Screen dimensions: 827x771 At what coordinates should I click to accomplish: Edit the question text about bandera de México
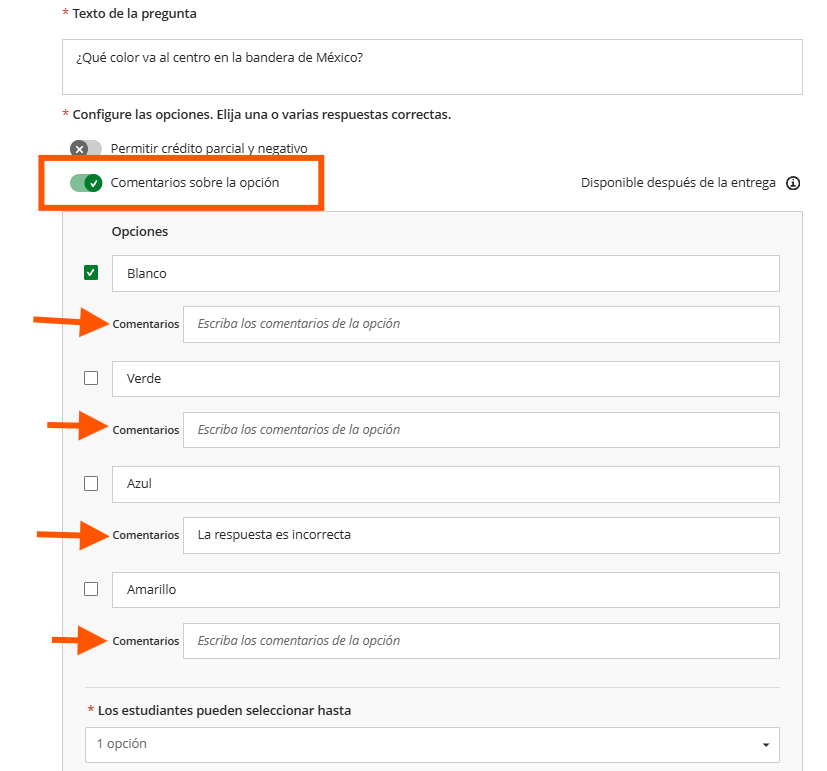432,67
